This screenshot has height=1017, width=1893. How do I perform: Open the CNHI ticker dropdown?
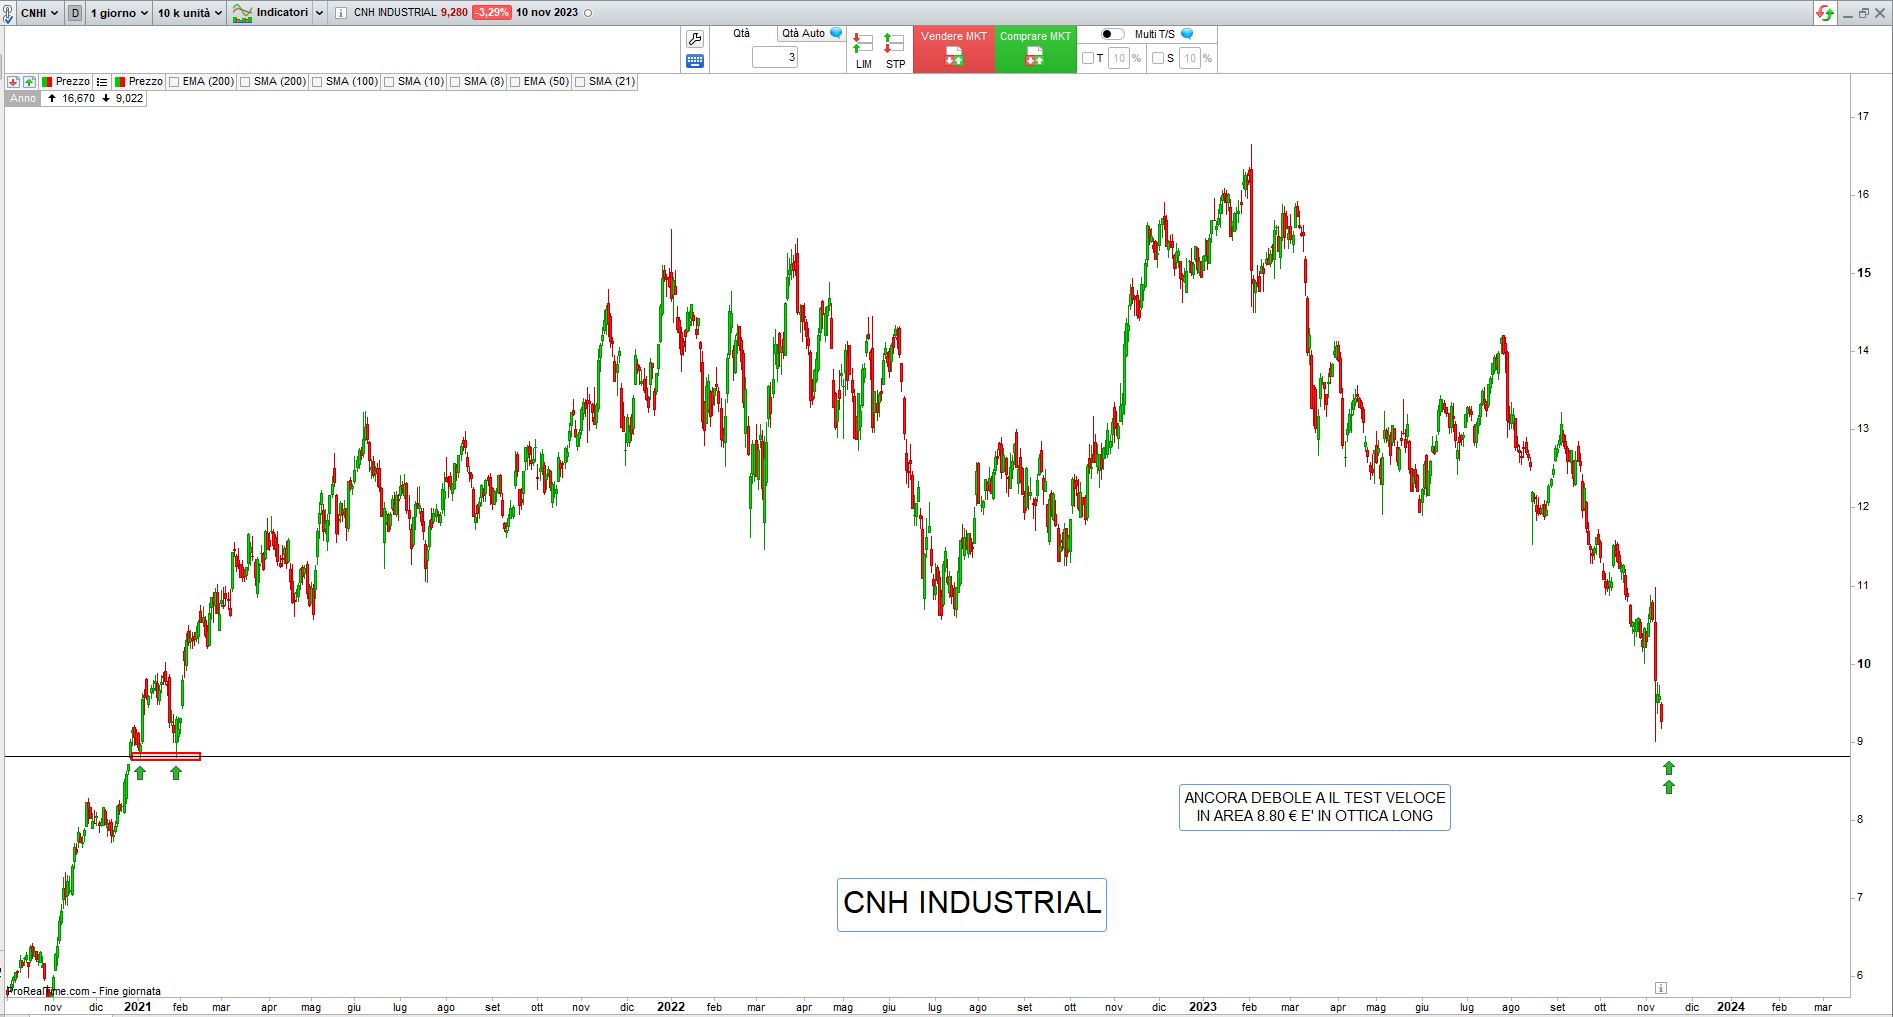click(x=40, y=13)
